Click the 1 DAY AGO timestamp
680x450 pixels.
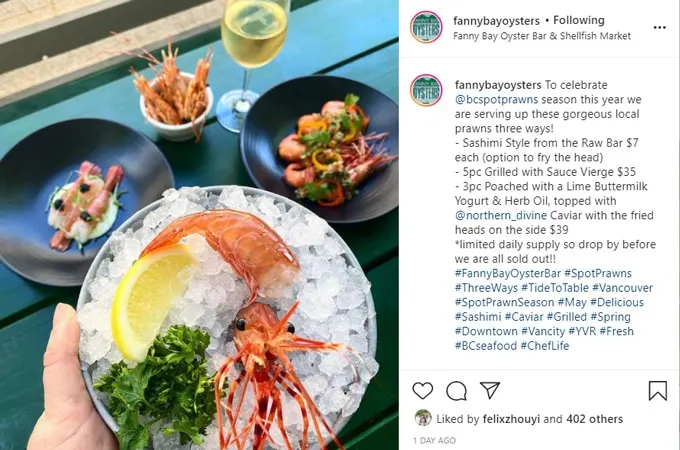pyautogui.click(x=434, y=440)
